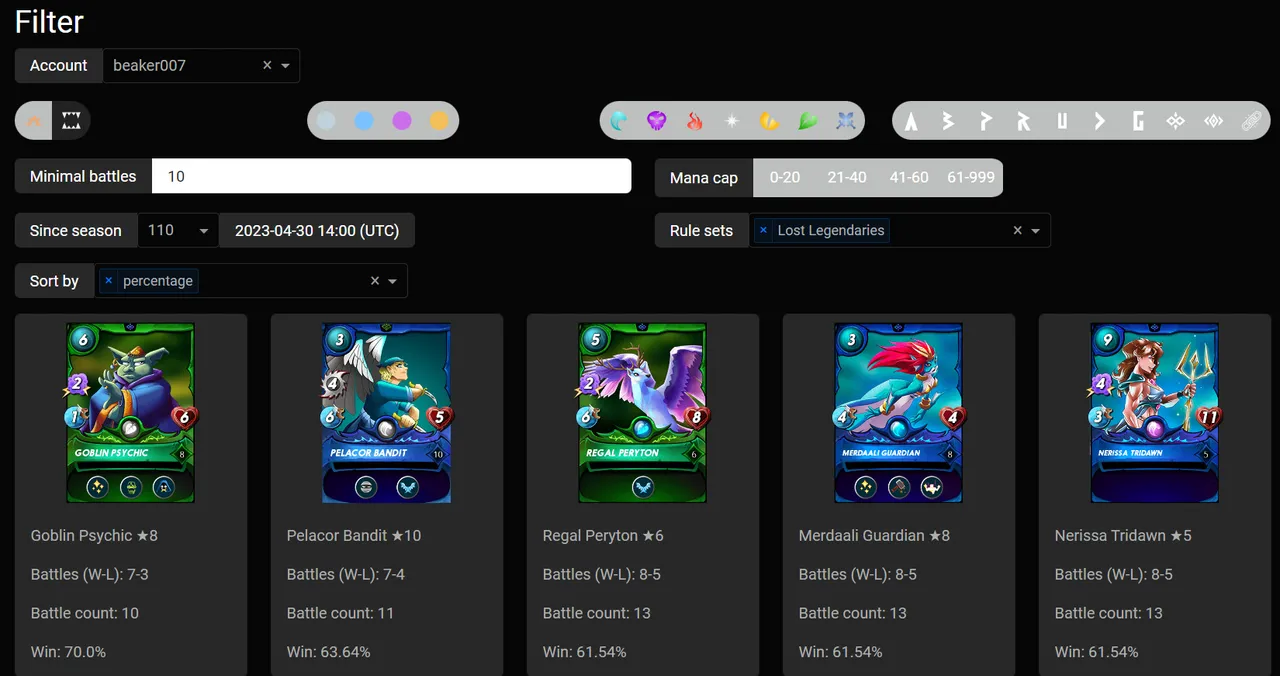
Task: Select mana cap 0-20
Action: (785, 177)
